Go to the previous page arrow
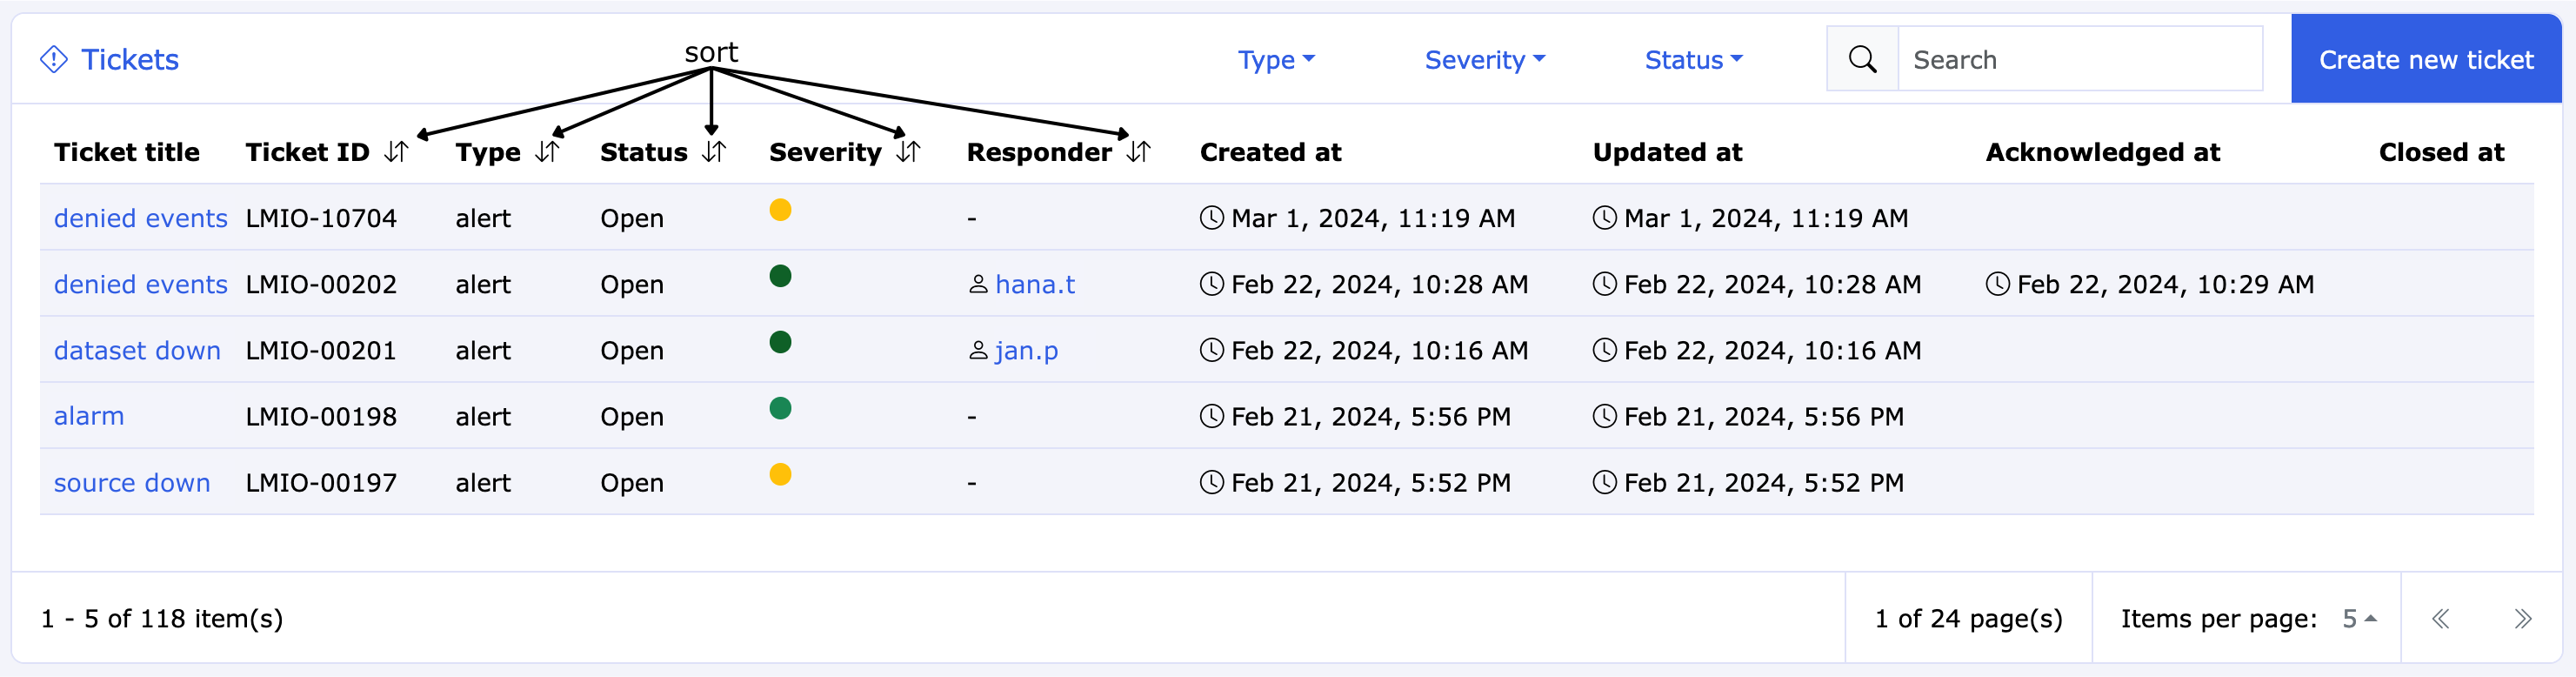 pos(2440,619)
